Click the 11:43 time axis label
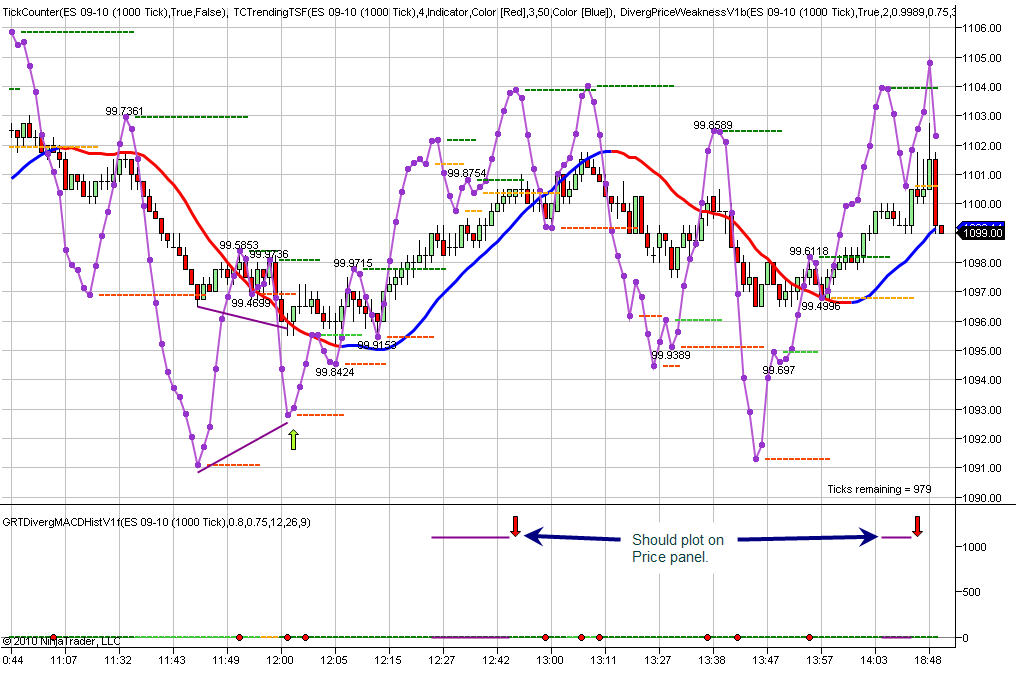The image size is (1016, 674). (x=172, y=660)
